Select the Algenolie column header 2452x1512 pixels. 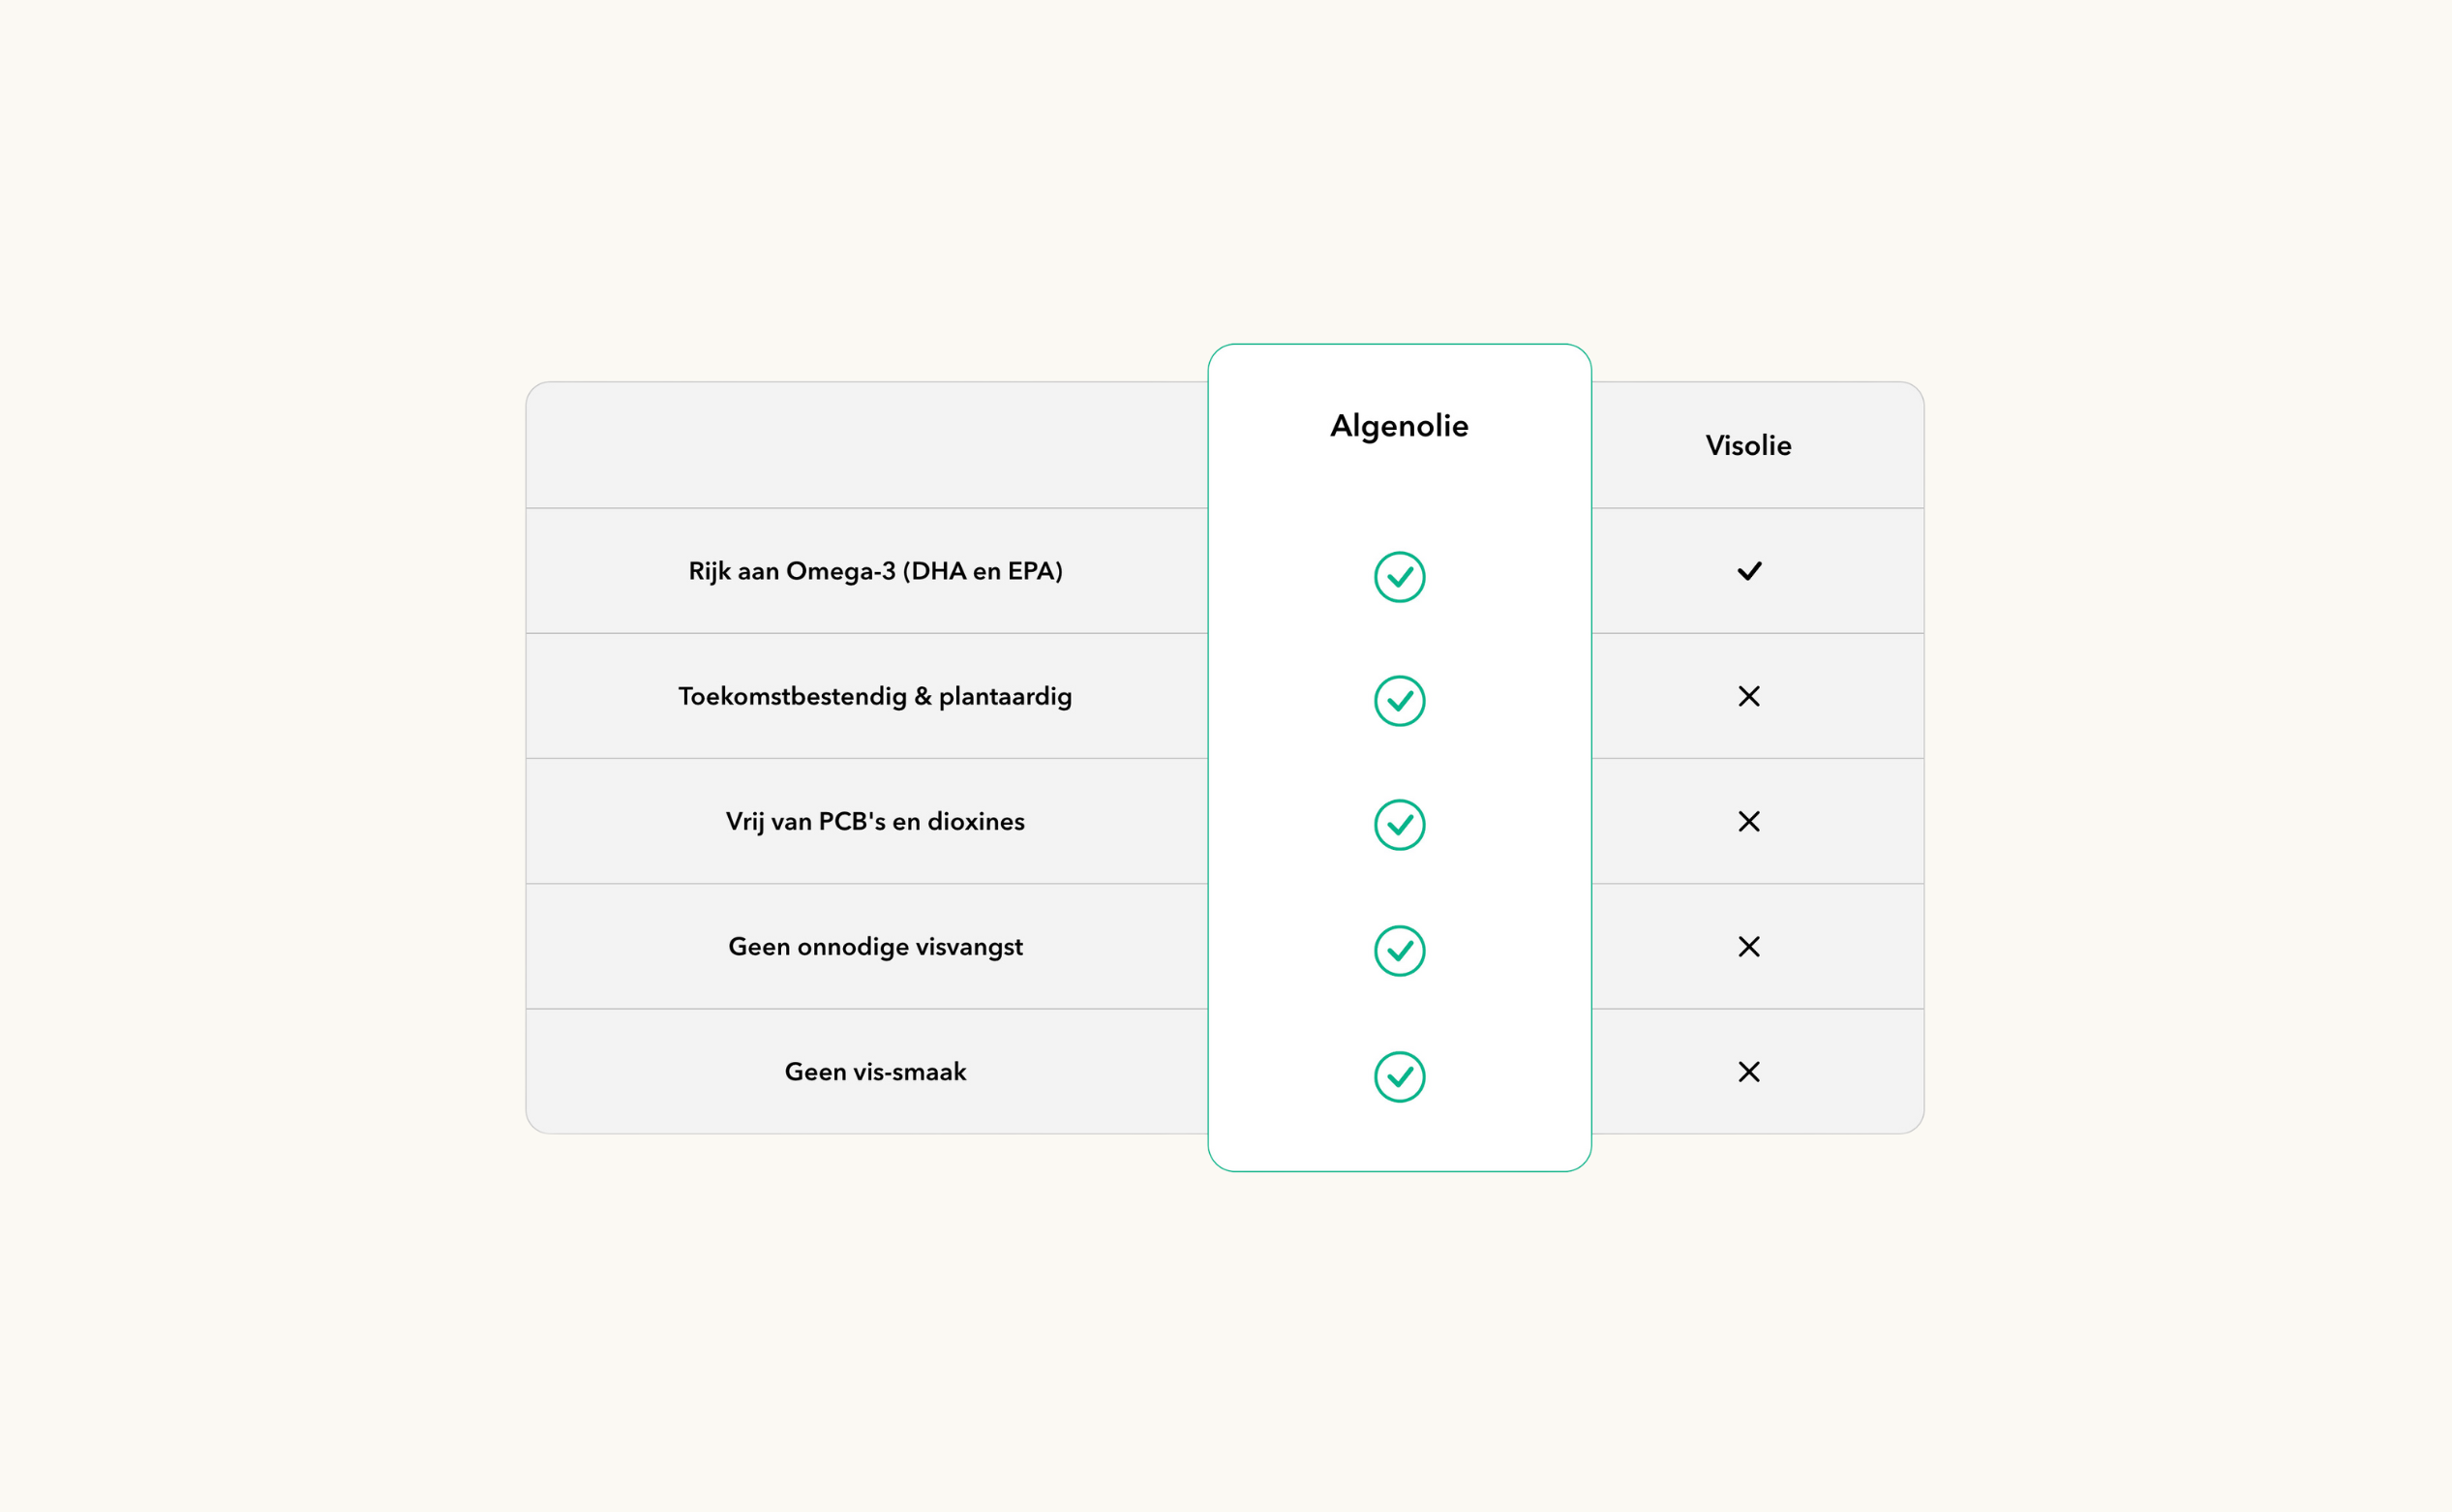pyautogui.click(x=1399, y=427)
